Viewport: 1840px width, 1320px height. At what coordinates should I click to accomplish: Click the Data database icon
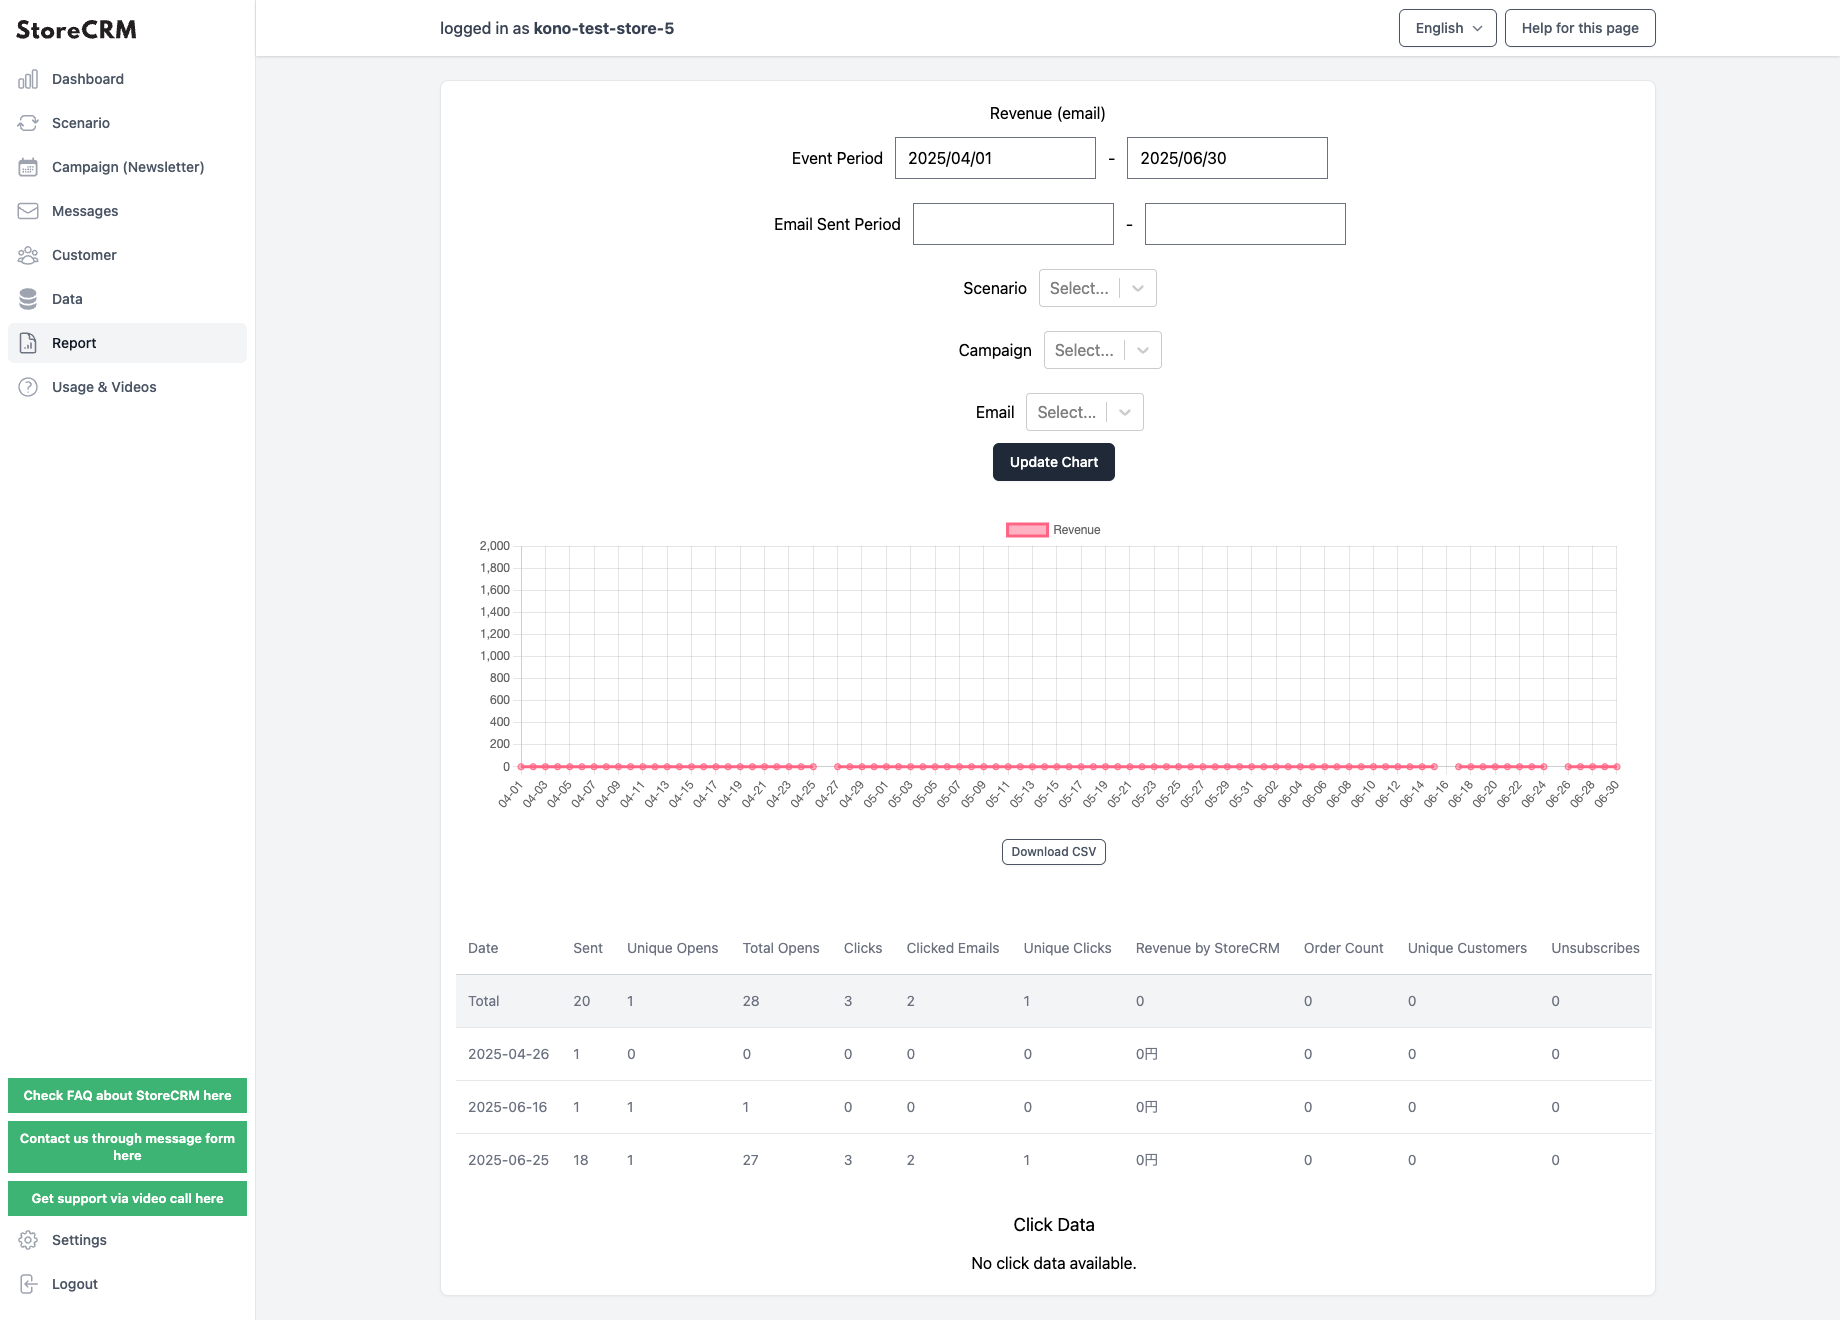coord(28,299)
